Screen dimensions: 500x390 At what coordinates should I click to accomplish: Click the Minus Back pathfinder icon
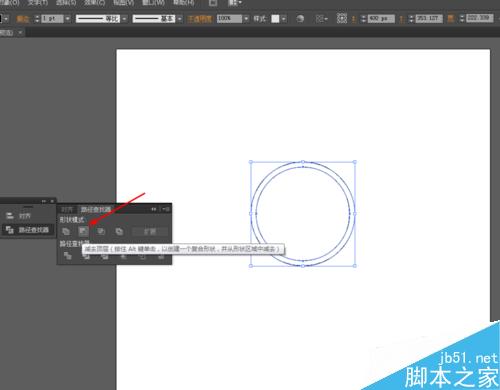(x=161, y=257)
